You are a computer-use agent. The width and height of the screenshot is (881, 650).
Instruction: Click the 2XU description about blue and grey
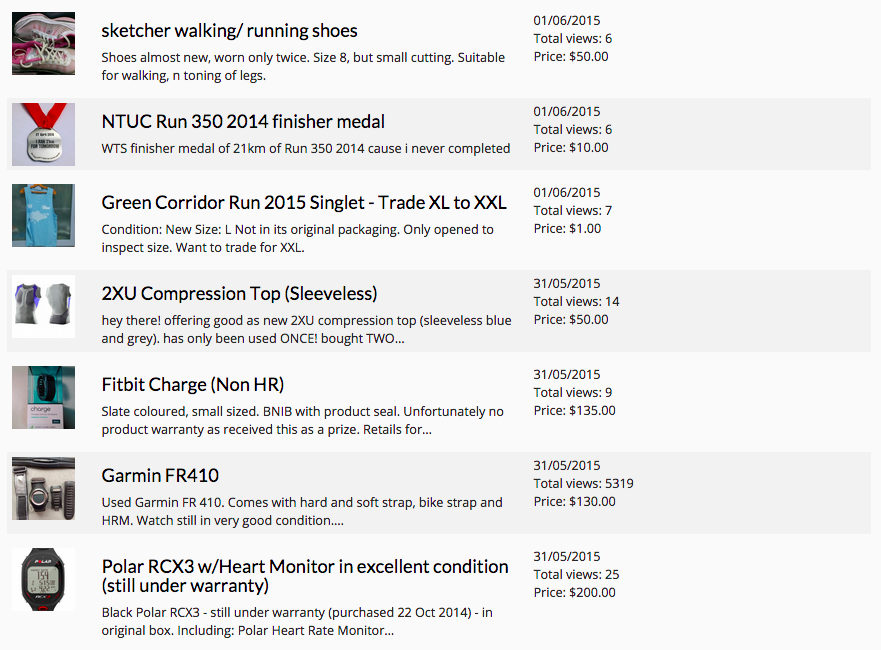click(x=306, y=330)
